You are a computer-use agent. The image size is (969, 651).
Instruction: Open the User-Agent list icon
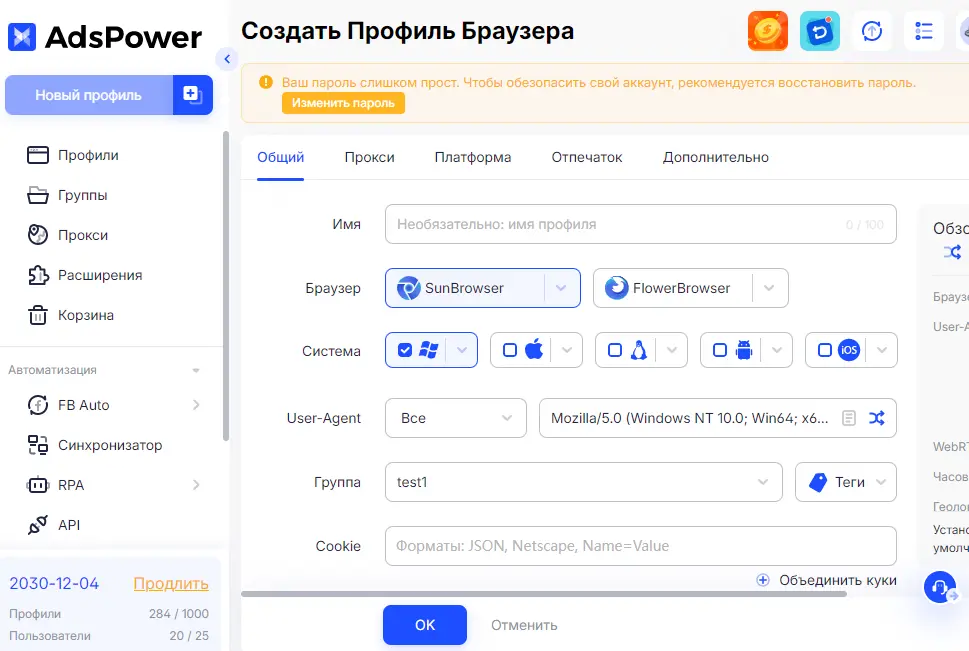[849, 419]
